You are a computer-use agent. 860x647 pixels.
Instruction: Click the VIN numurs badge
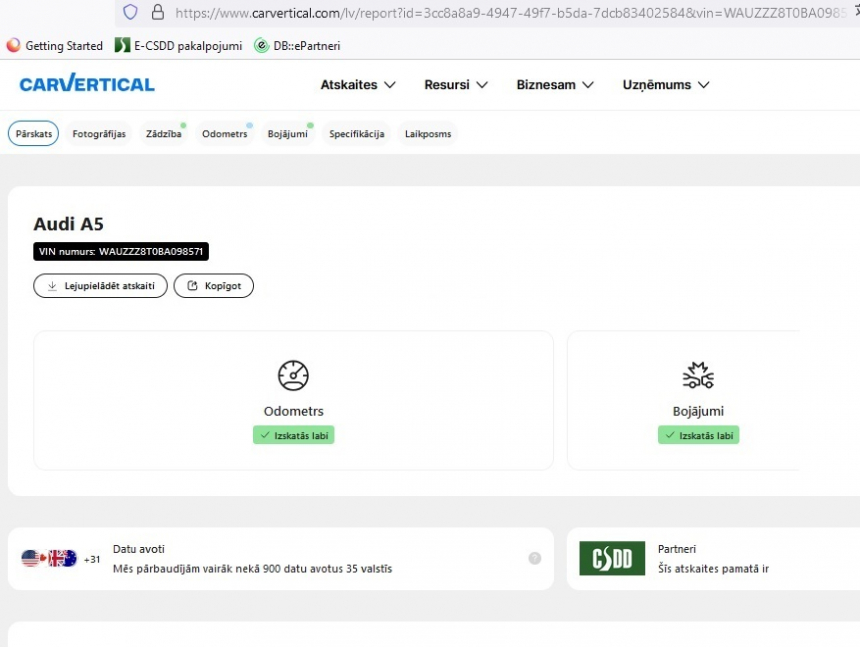click(x=121, y=251)
